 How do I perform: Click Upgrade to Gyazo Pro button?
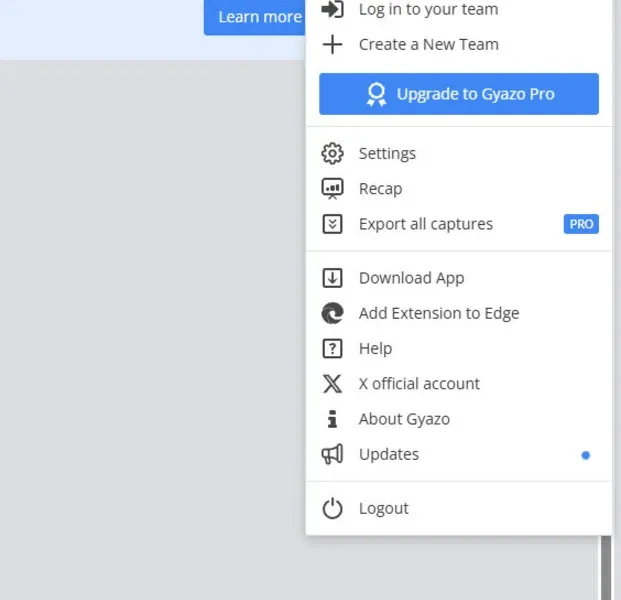point(459,94)
